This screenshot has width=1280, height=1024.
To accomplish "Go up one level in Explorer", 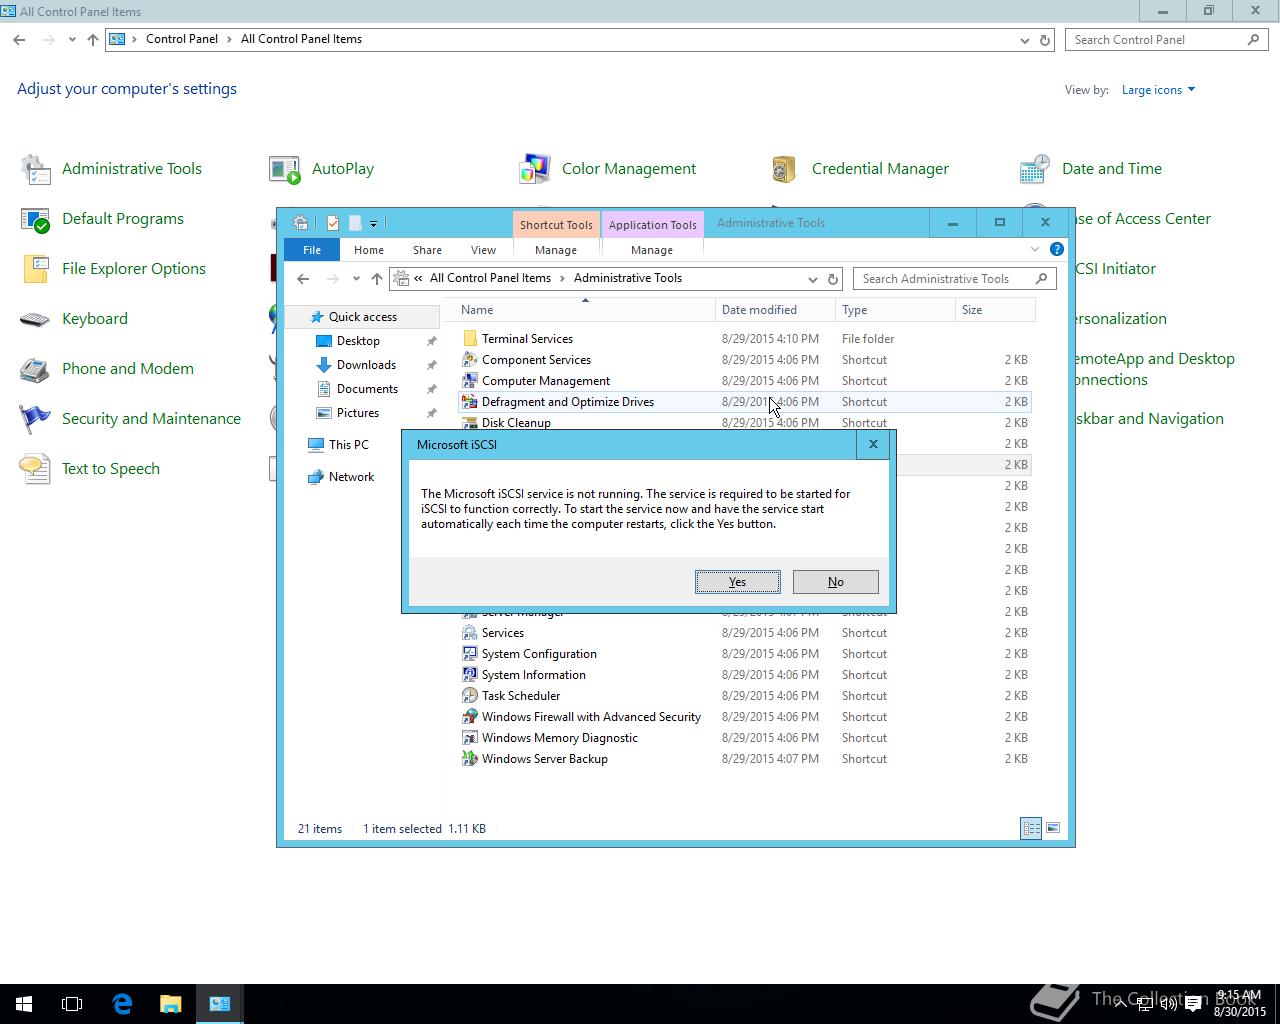I will pyautogui.click(x=376, y=279).
